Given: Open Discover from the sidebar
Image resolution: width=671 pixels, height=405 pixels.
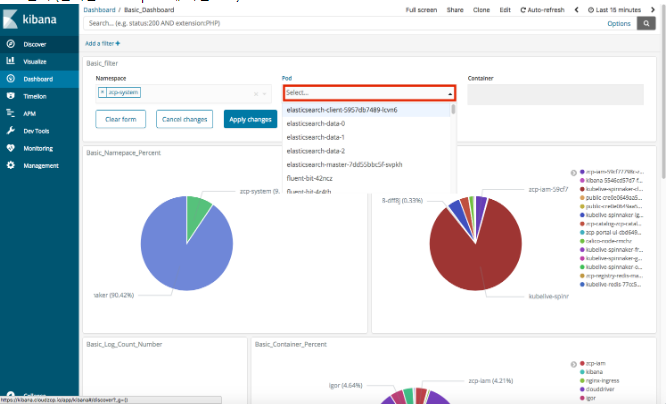Looking at the screenshot, I should pos(34,44).
